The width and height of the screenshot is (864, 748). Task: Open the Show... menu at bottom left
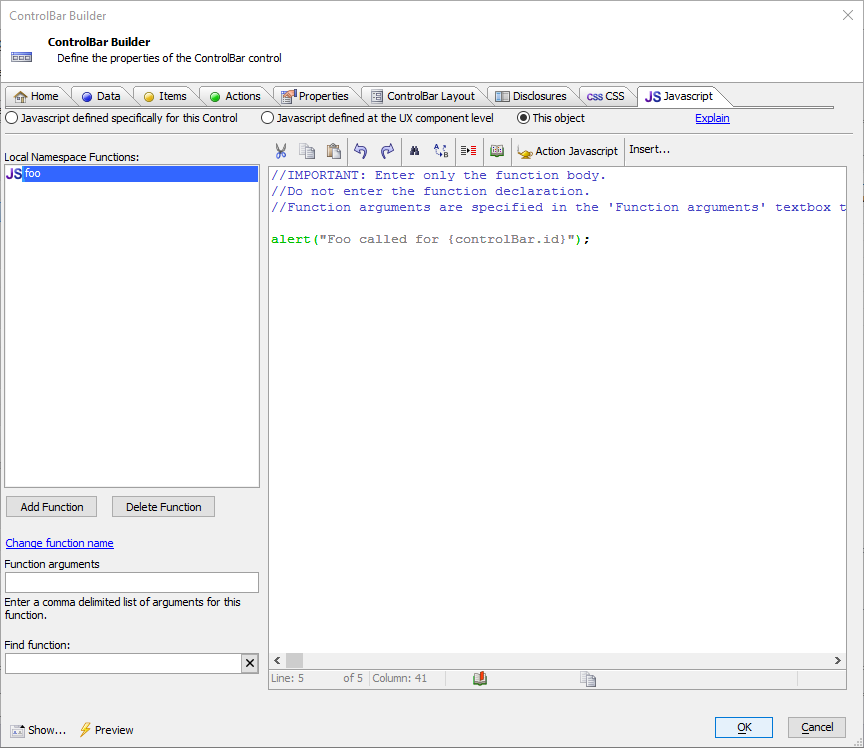pyautogui.click(x=38, y=730)
